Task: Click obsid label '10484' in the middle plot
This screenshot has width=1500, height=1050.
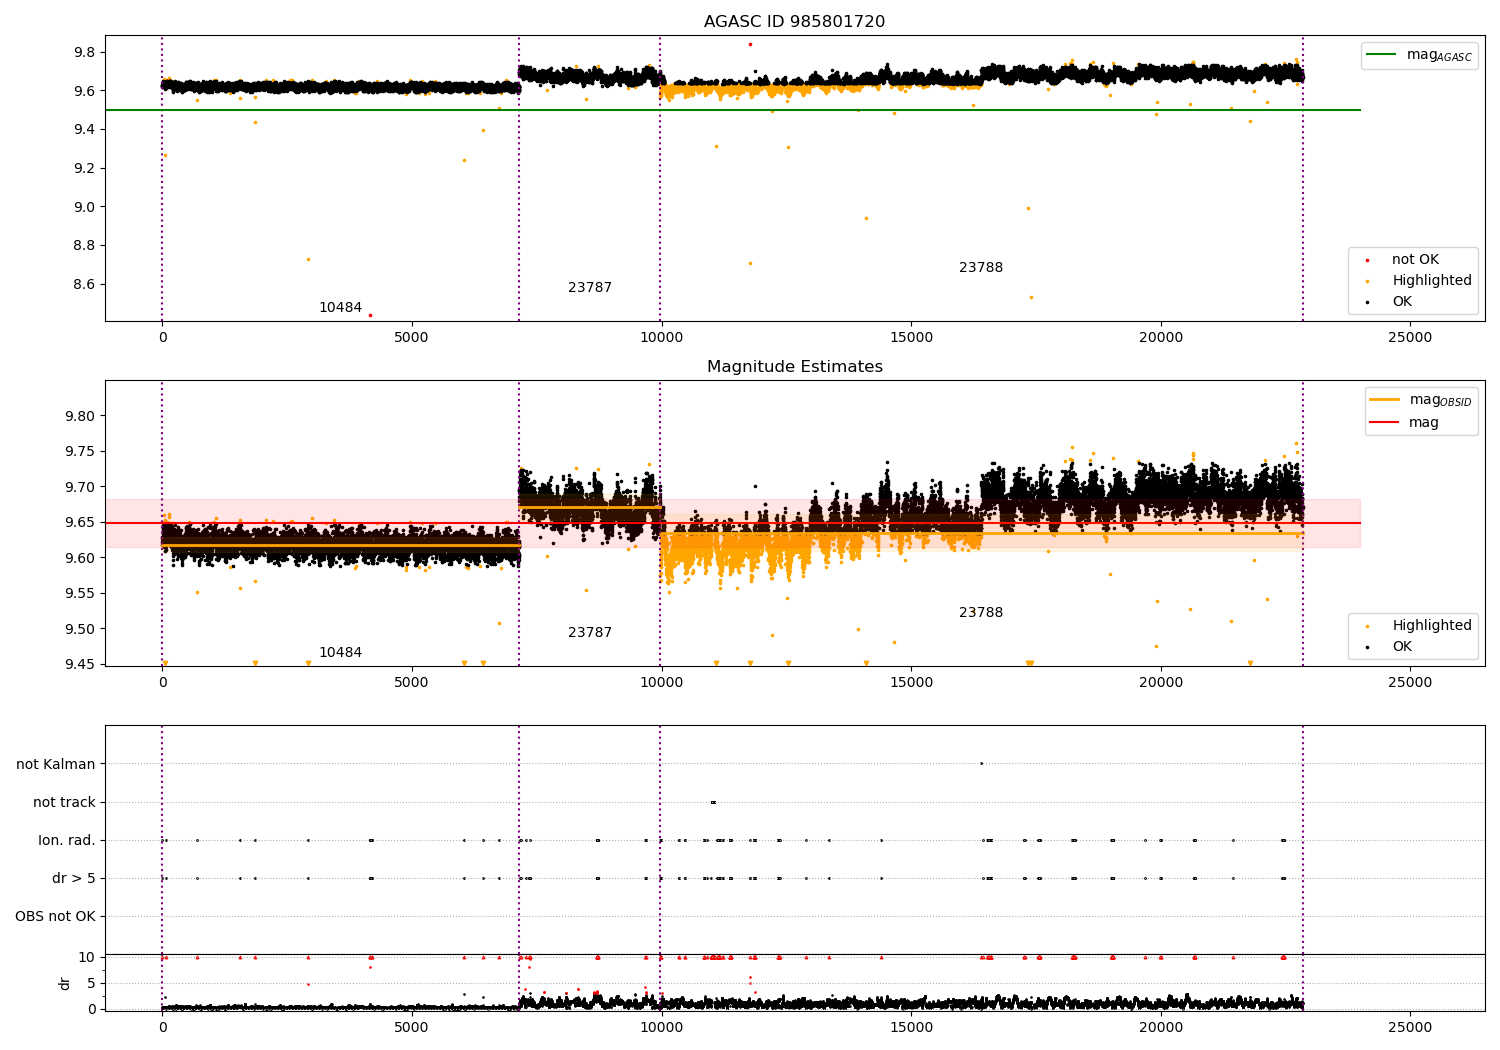Action: click(340, 653)
